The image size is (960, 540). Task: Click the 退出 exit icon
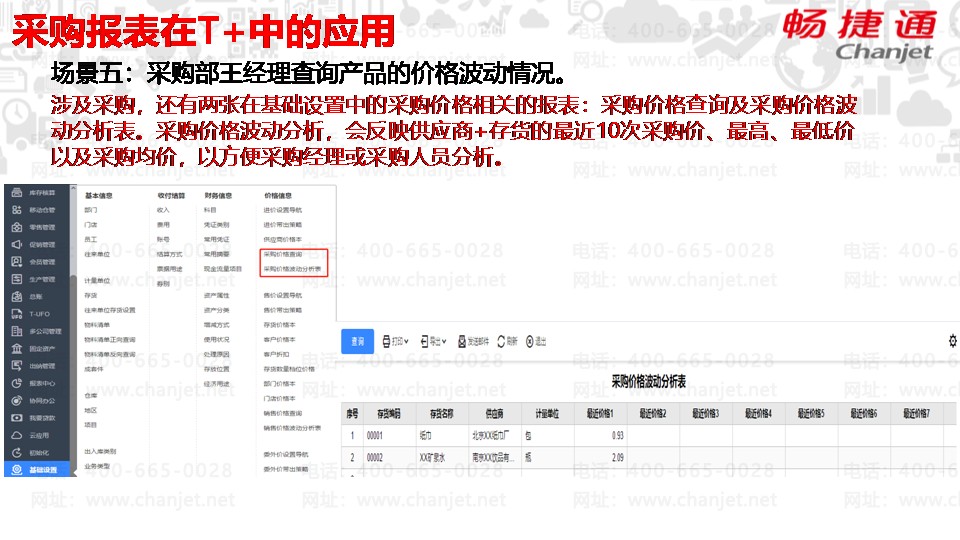click(530, 342)
